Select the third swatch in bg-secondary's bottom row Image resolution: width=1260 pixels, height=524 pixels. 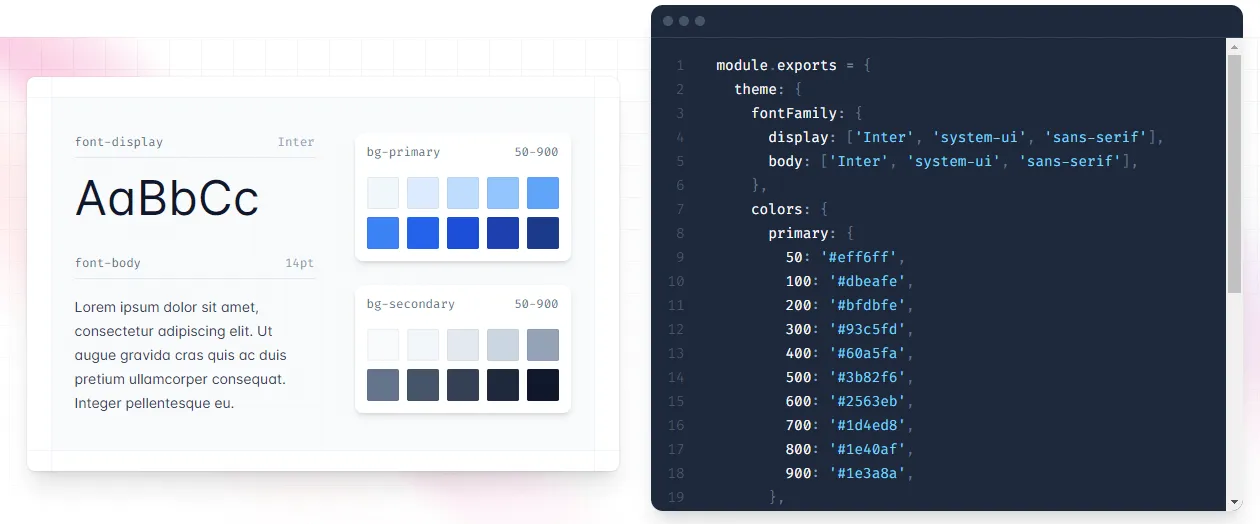463,385
